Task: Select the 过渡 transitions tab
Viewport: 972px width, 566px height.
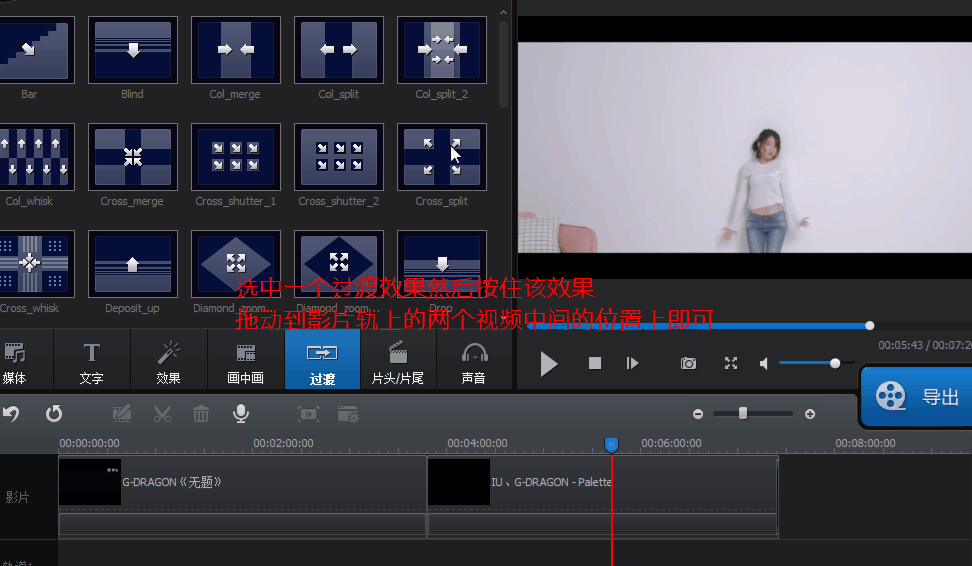Action: pyautogui.click(x=322, y=360)
